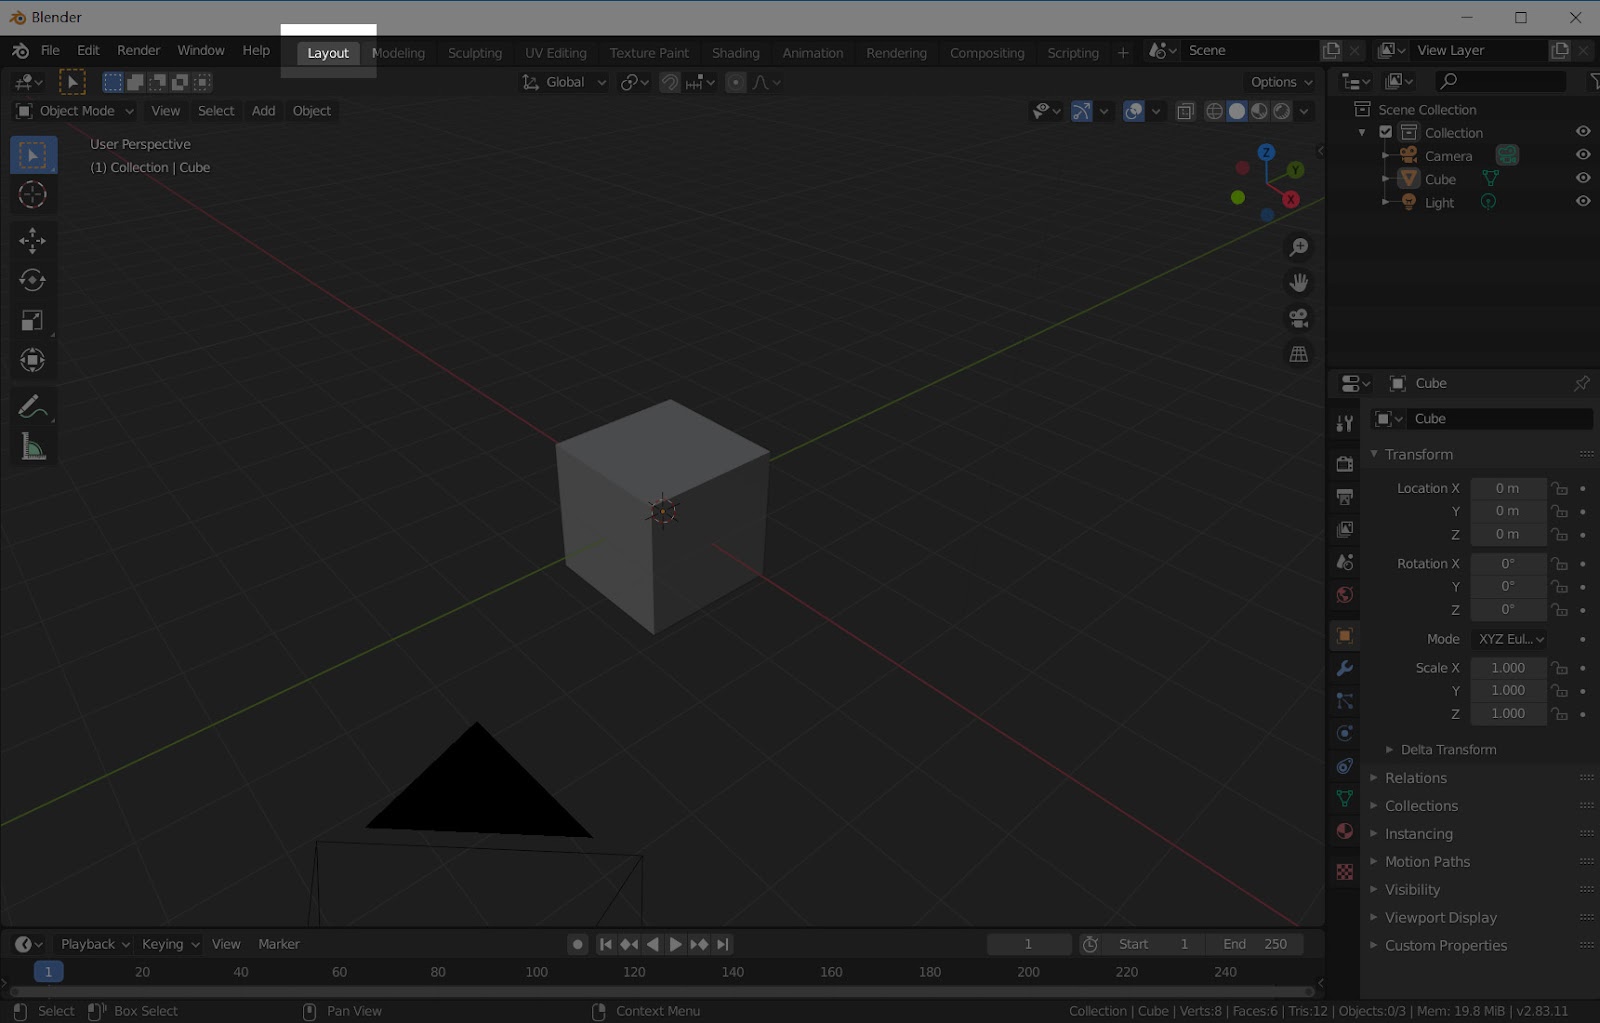Image resolution: width=1600 pixels, height=1023 pixels.
Task: Switch to the Sculpting workspace tab
Action: click(475, 53)
